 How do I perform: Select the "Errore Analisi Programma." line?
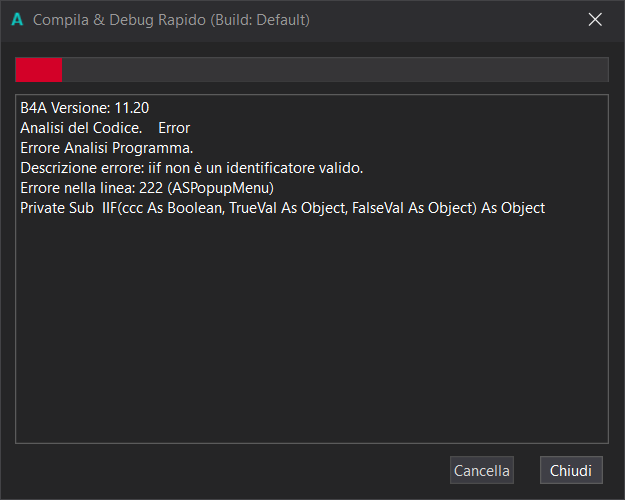click(x=106, y=148)
